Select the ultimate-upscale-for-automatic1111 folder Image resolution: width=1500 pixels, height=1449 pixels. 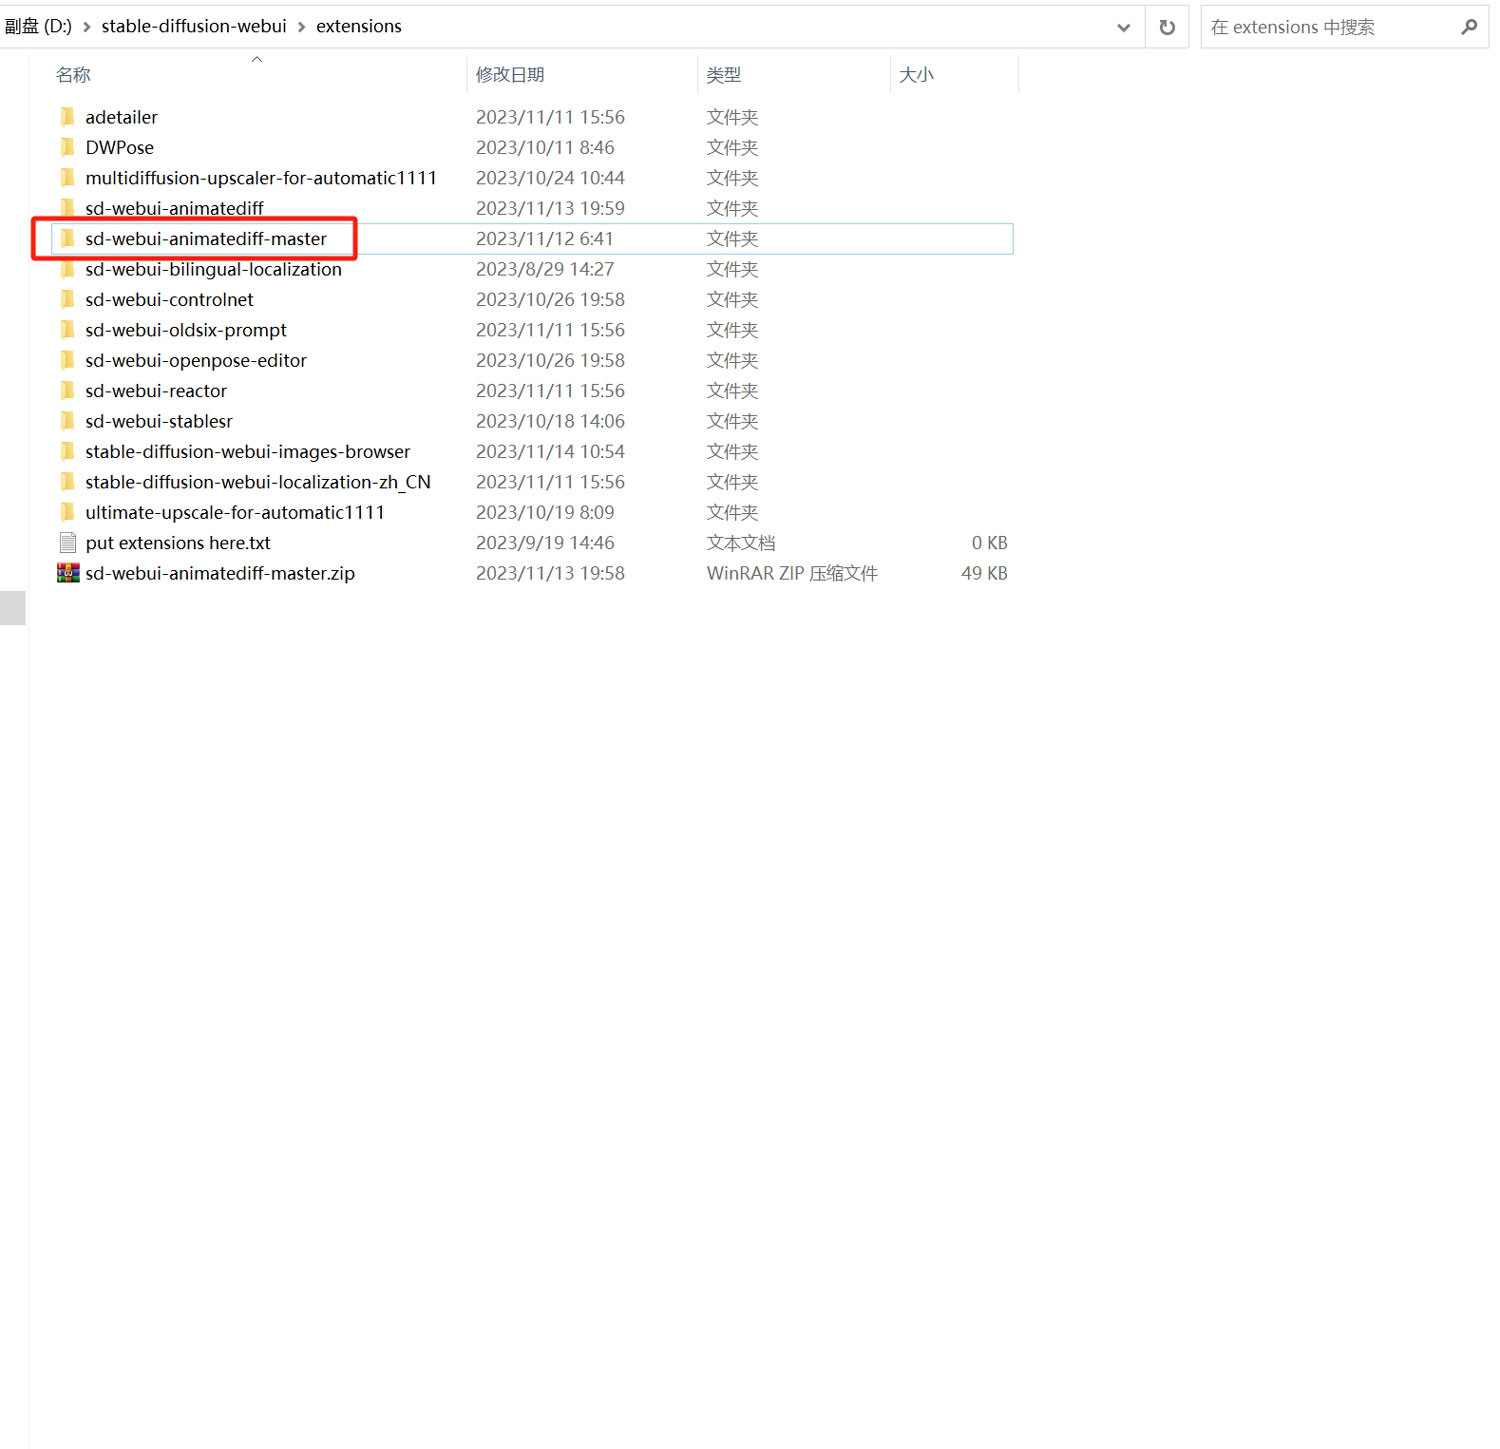pyautogui.click(x=235, y=512)
